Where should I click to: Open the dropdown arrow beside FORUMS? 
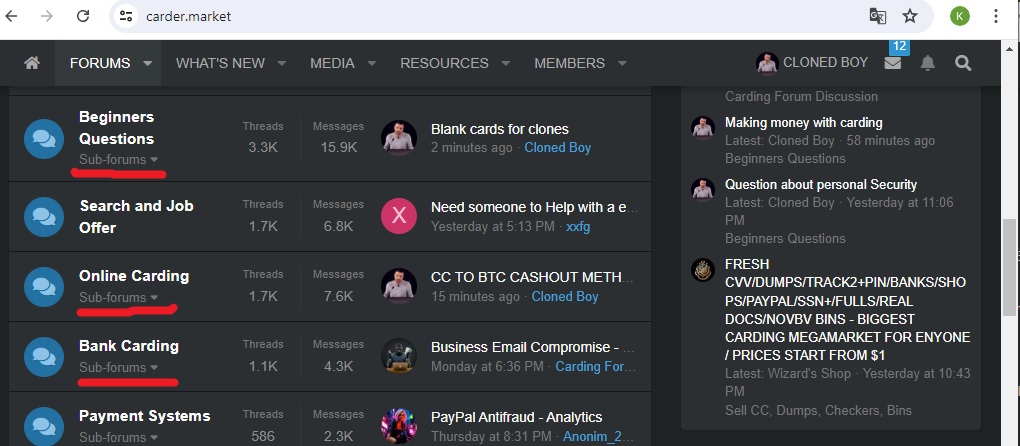(147, 63)
